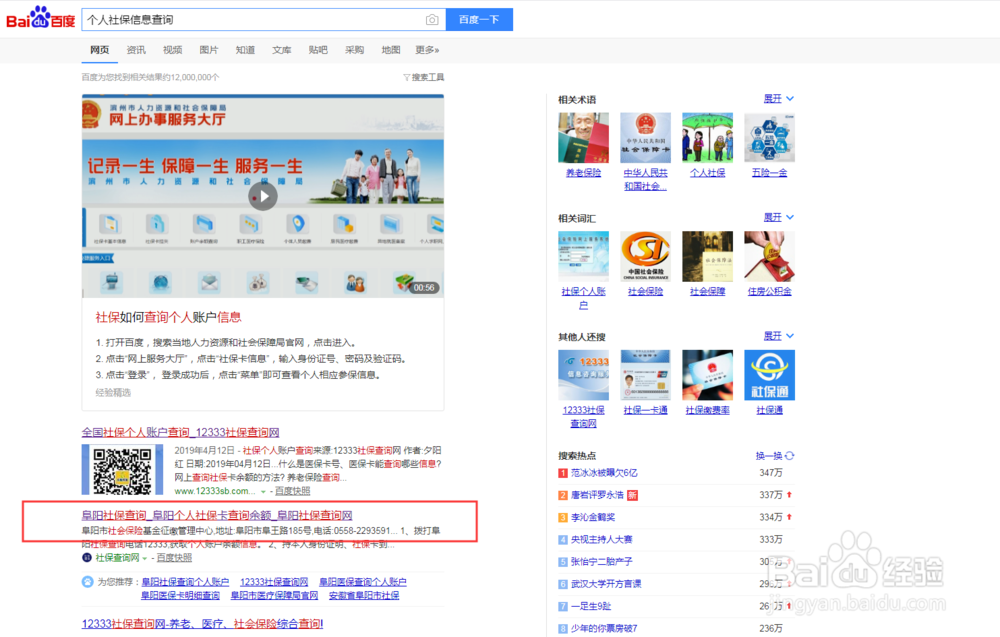
Task: Click recommended 阜阳医保卡明细查询 link
Action: coord(180,596)
